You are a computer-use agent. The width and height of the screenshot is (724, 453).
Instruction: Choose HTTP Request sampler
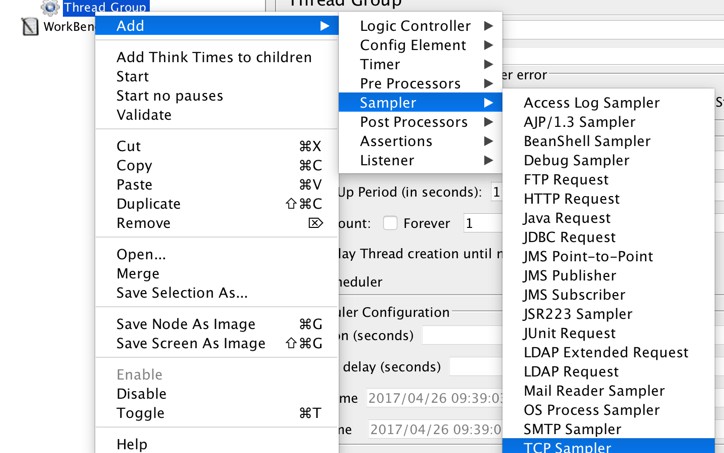571,199
